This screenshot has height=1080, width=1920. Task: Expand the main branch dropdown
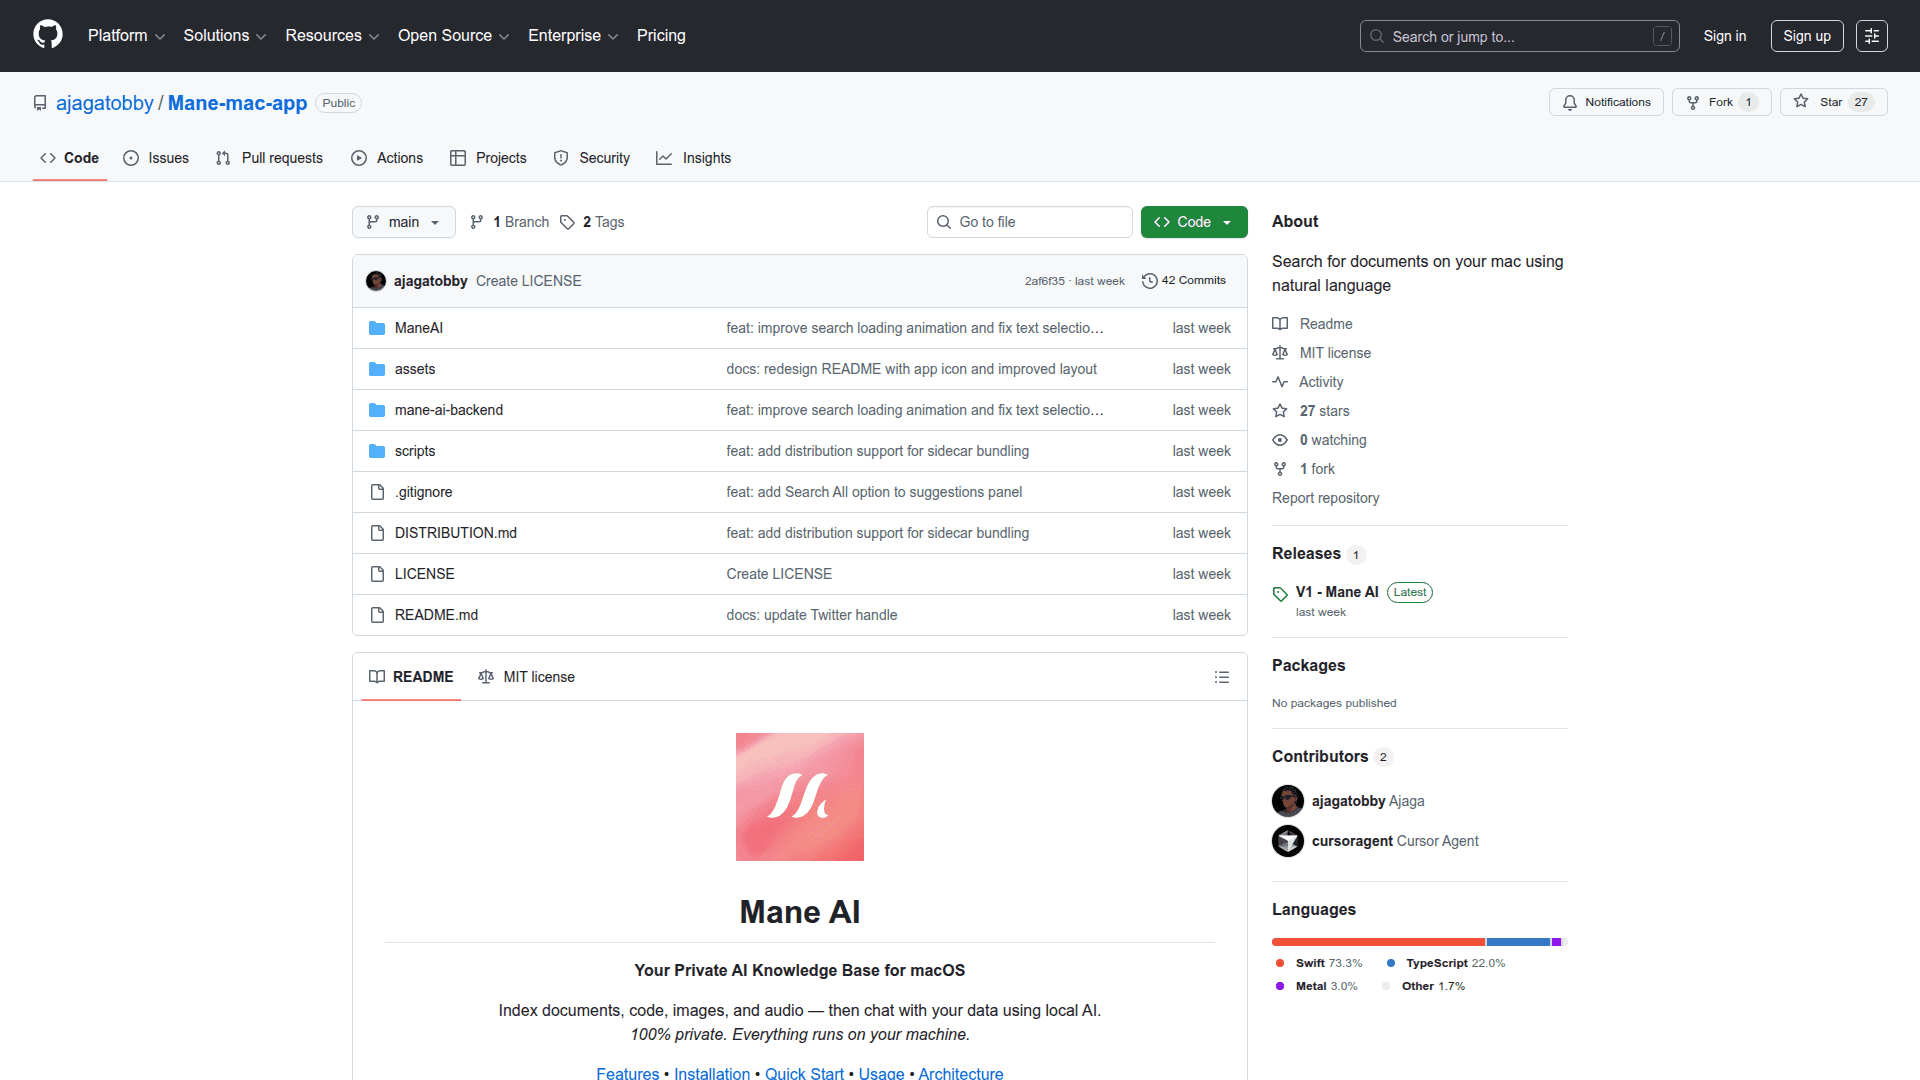[403, 222]
